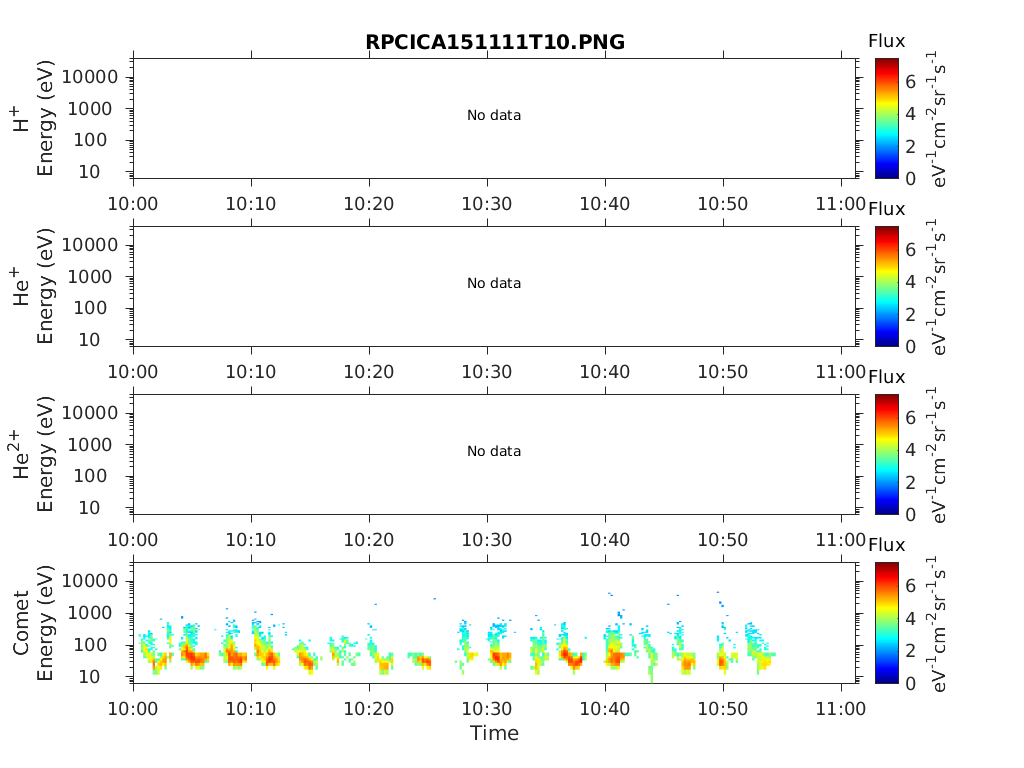Click the 10:00 tick label under the Comet panel

pyautogui.click(x=133, y=709)
